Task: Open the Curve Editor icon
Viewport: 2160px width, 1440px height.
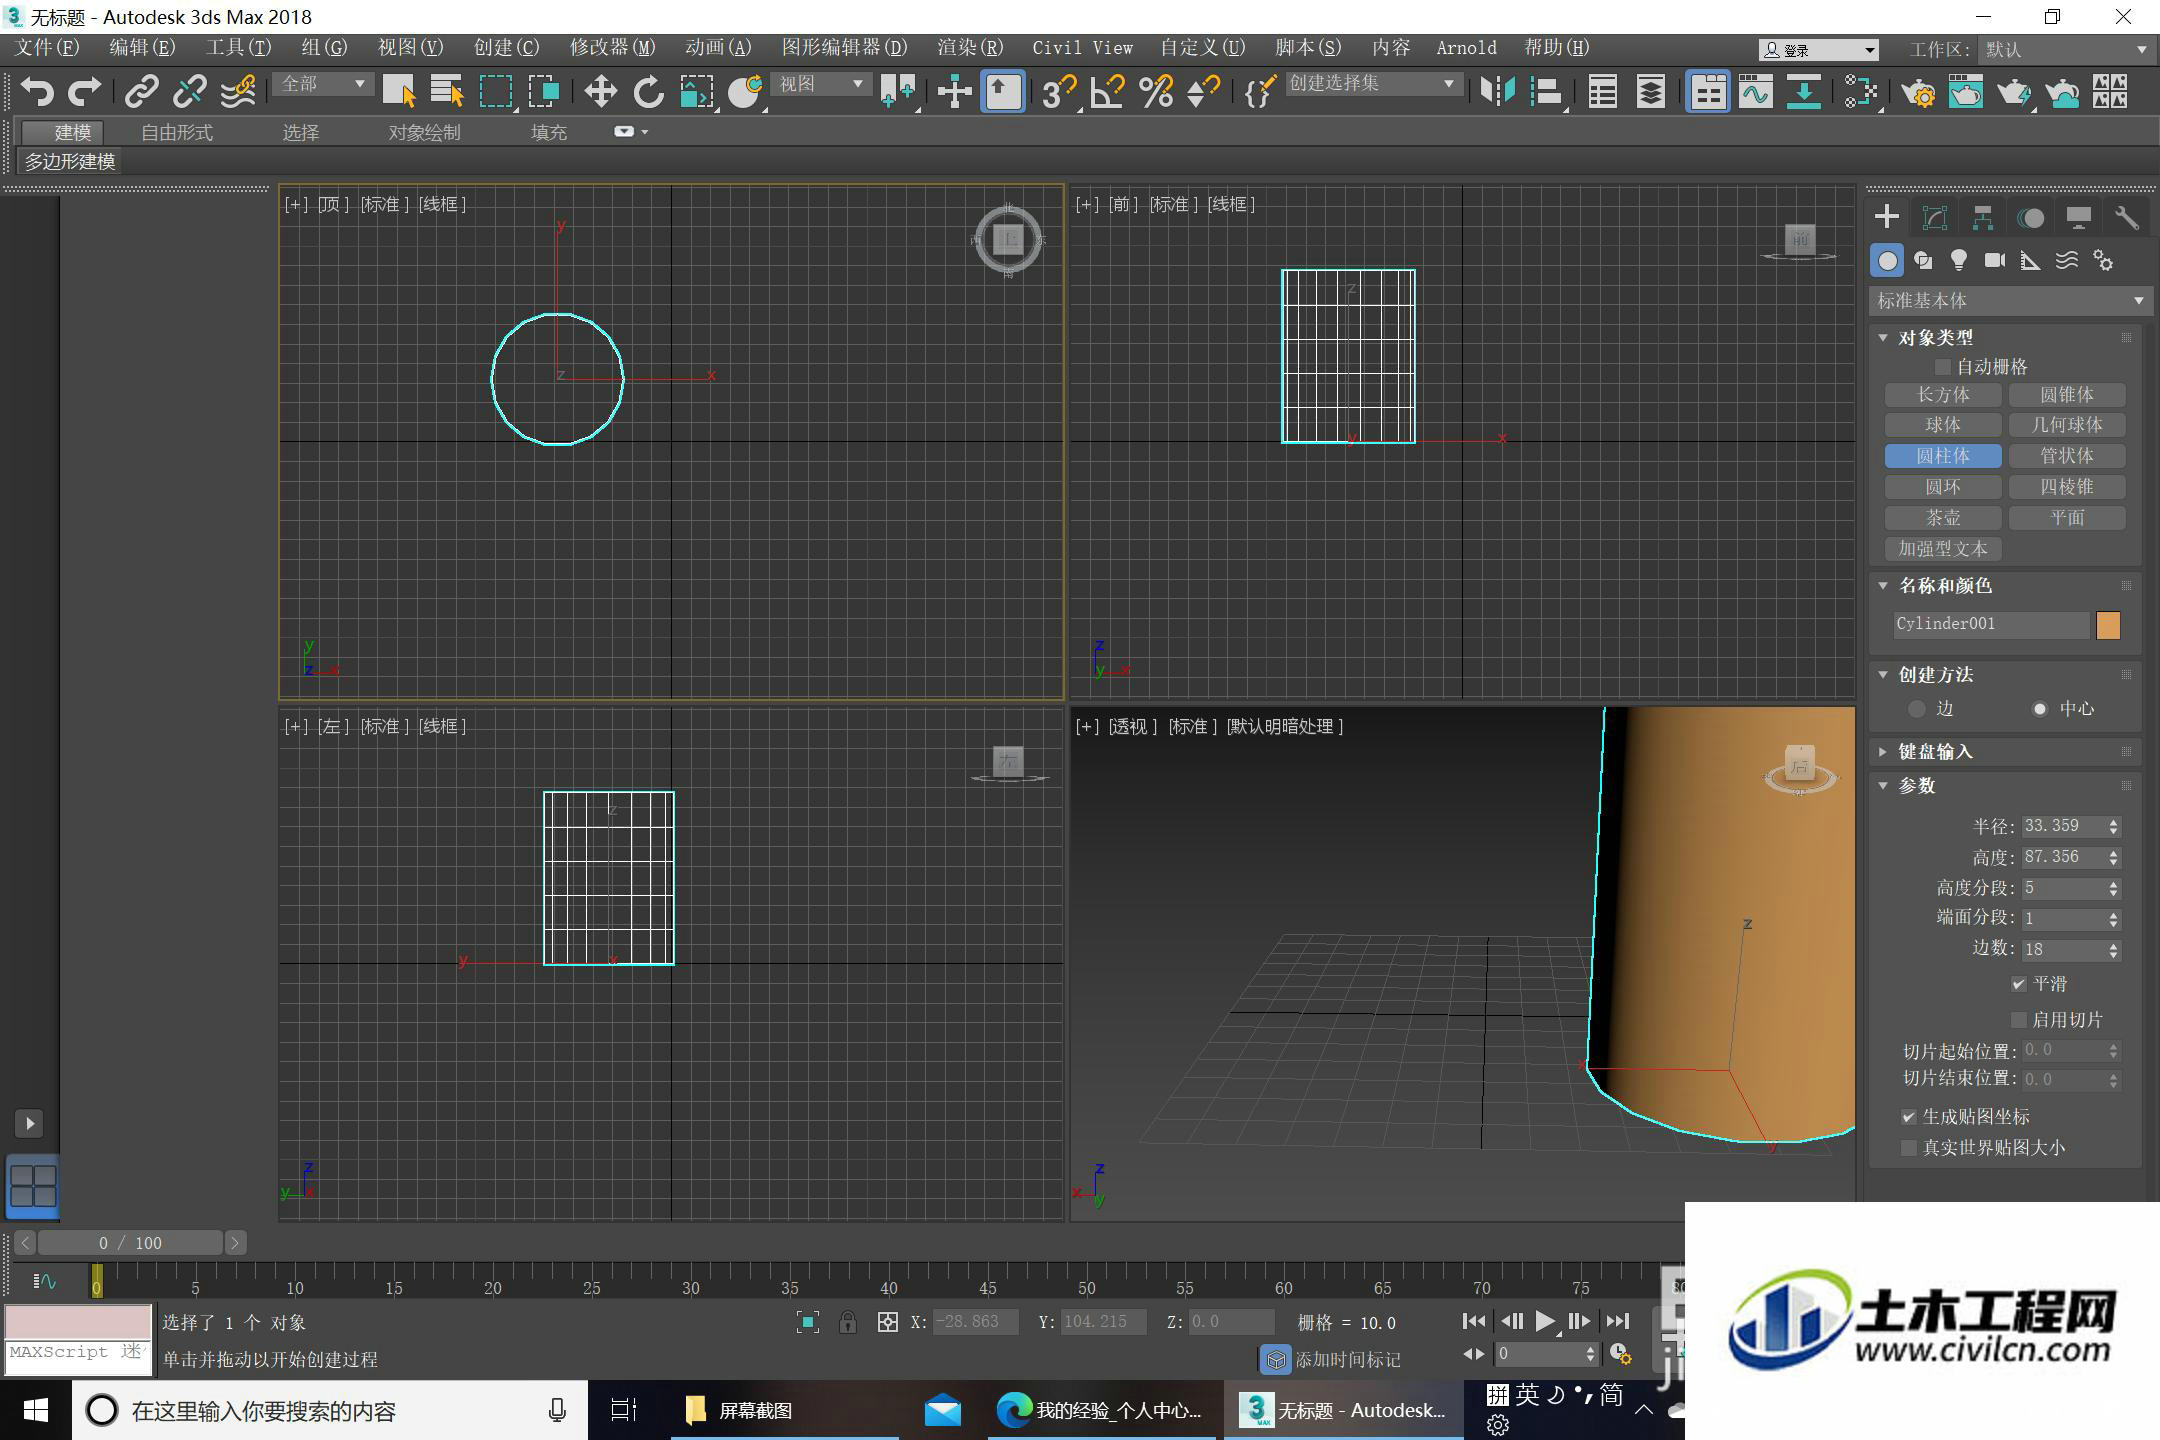Action: point(1755,92)
